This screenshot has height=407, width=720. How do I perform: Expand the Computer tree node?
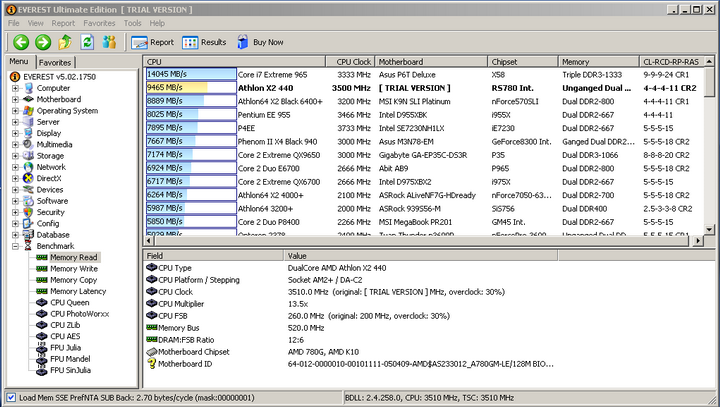pyautogui.click(x=15, y=88)
